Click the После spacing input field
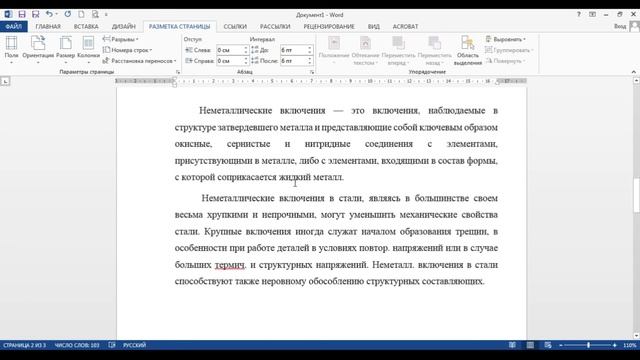The image size is (640, 360). coord(294,61)
